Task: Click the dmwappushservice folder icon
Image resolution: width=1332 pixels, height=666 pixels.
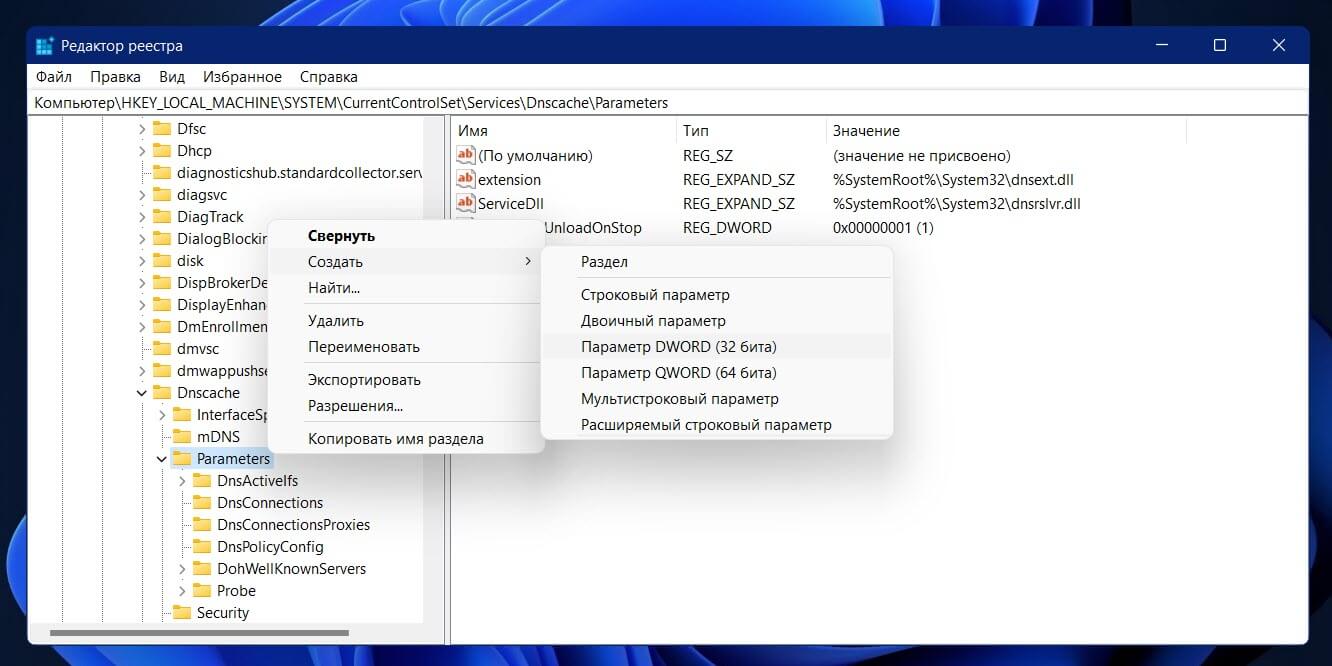Action: coord(162,371)
